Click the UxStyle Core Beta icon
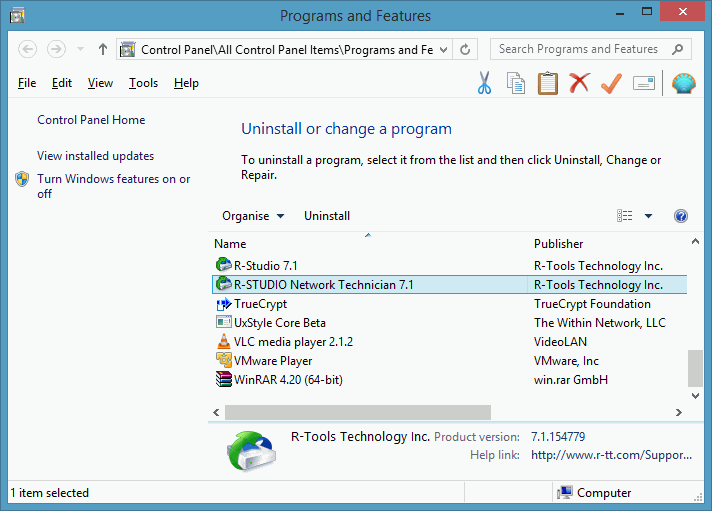Screen dimensions: 712x511 pos(223,322)
